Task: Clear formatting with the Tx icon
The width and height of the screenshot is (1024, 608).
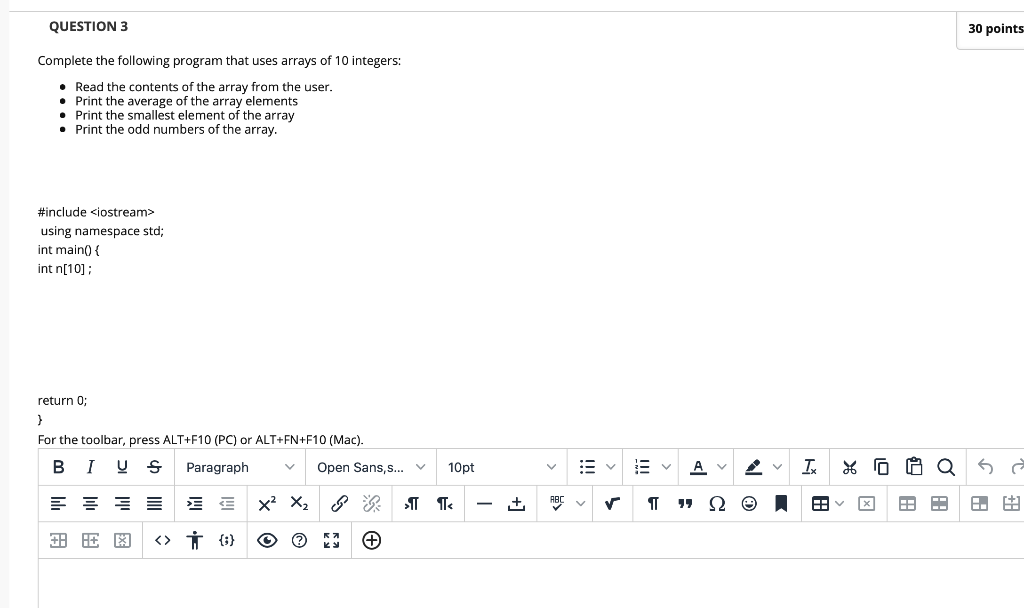Action: (x=809, y=467)
